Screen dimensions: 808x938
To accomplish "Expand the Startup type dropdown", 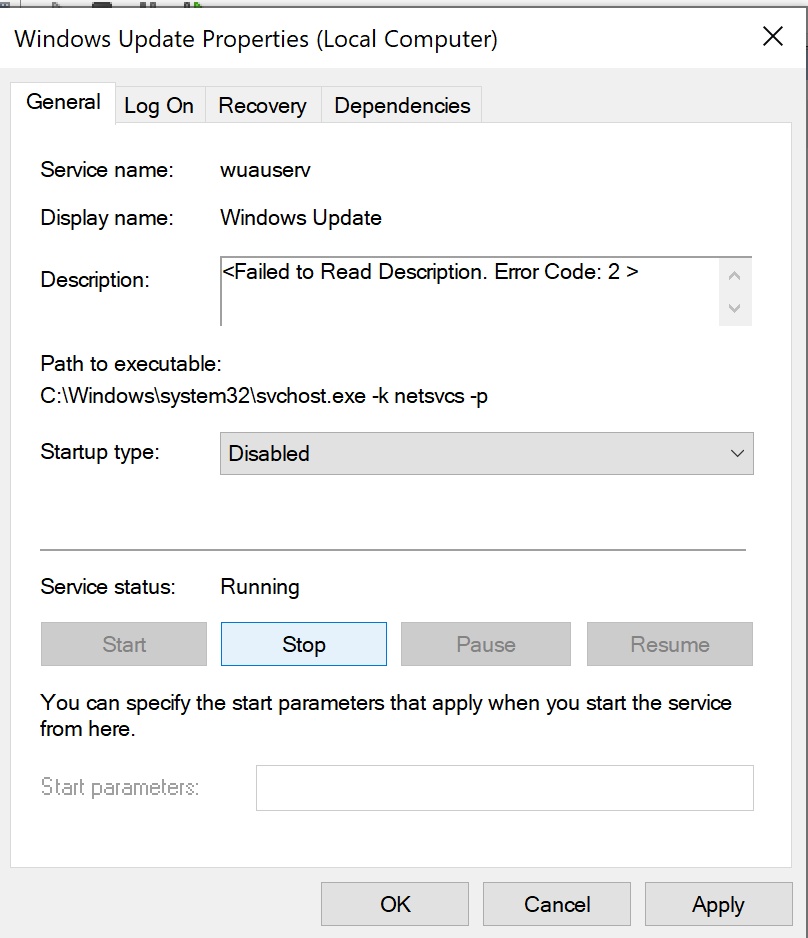I will [487, 453].
